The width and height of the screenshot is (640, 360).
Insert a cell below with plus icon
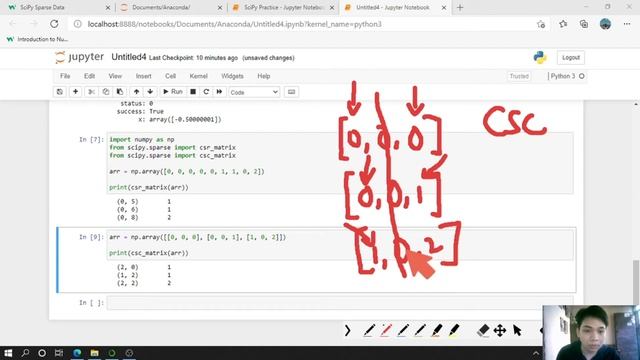[x=75, y=92]
